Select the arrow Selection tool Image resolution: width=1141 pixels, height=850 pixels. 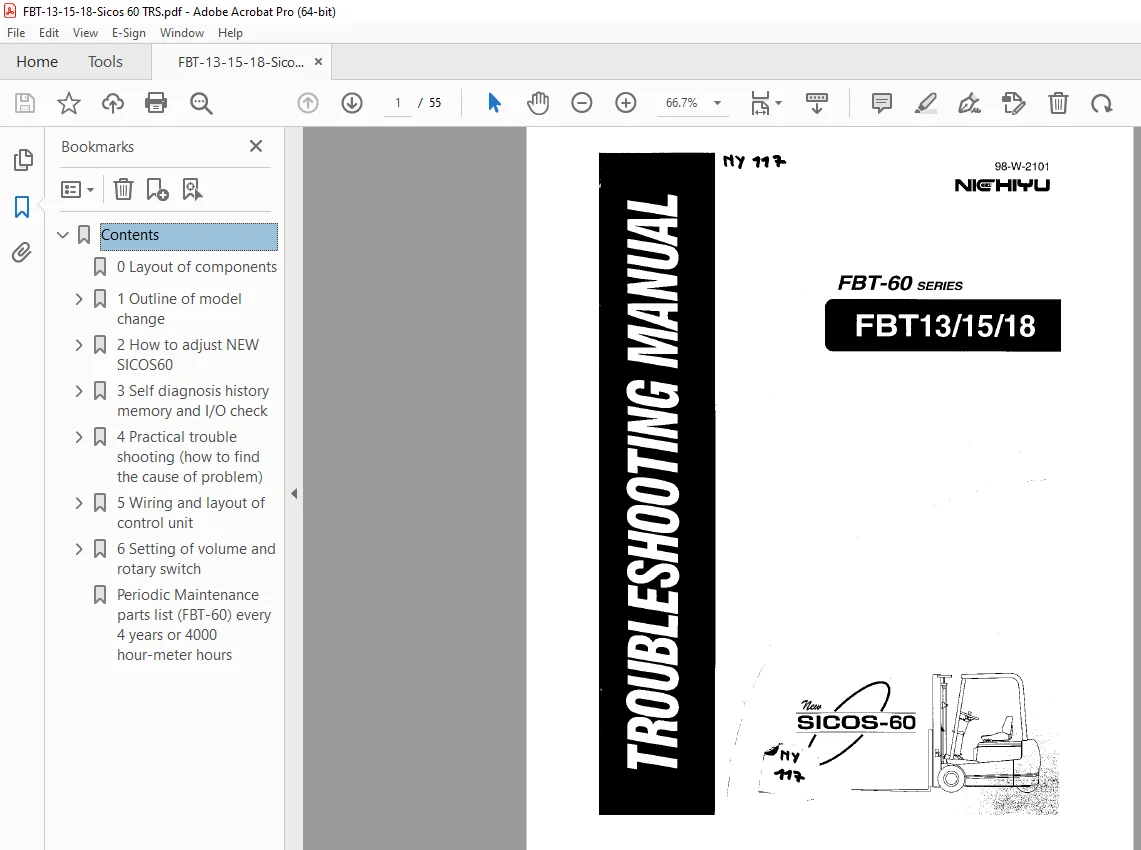(494, 103)
